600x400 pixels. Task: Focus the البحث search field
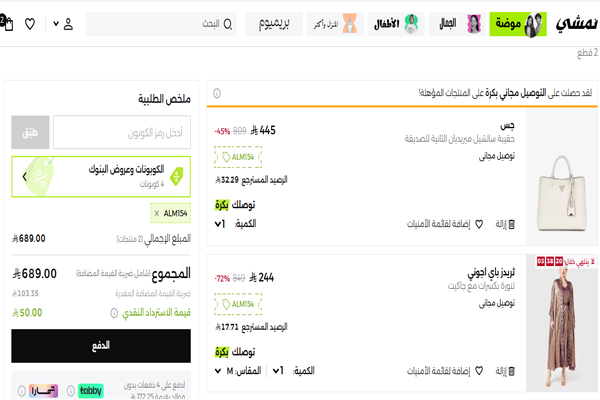click(x=161, y=24)
